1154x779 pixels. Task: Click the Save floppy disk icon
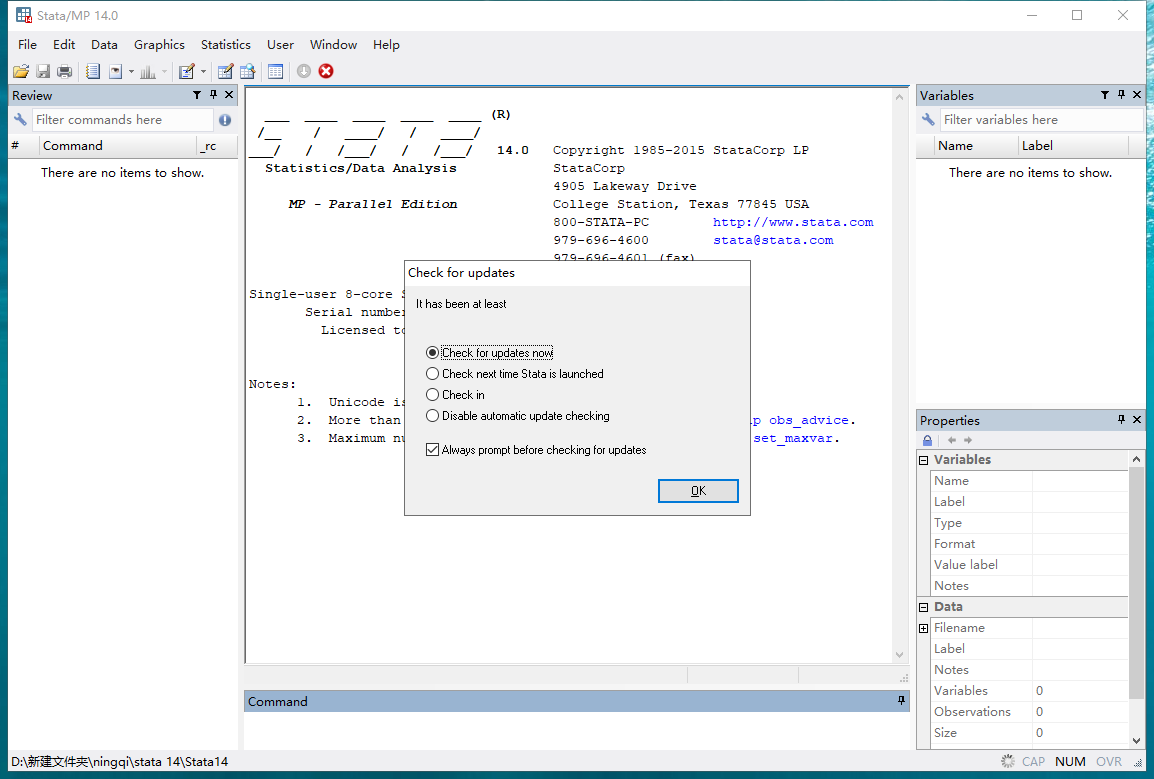(43, 71)
